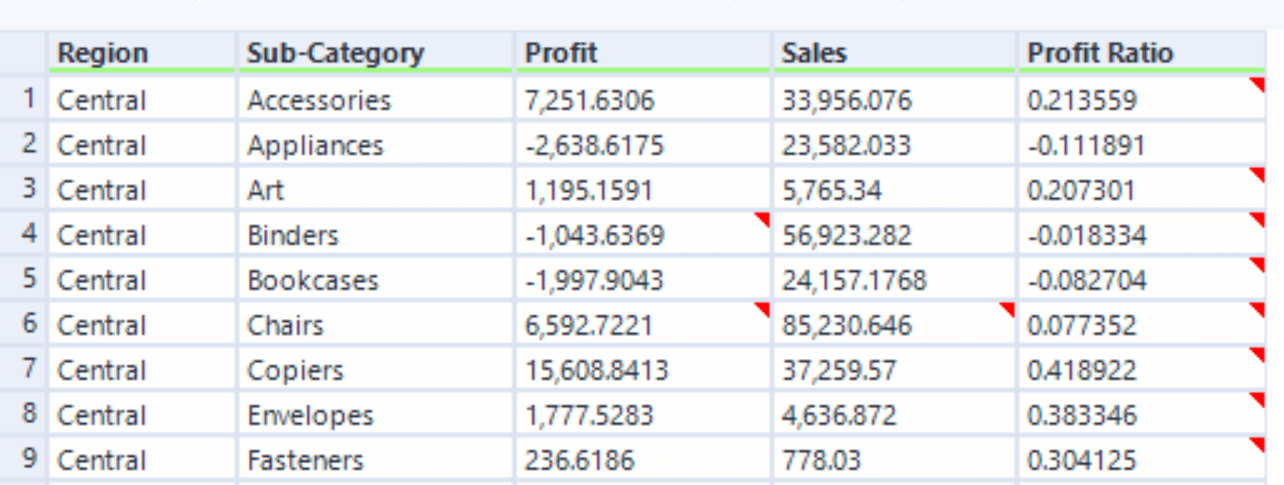Screen dimensions: 1284x485
Task: Click the Profit column header
Action: click(x=643, y=53)
